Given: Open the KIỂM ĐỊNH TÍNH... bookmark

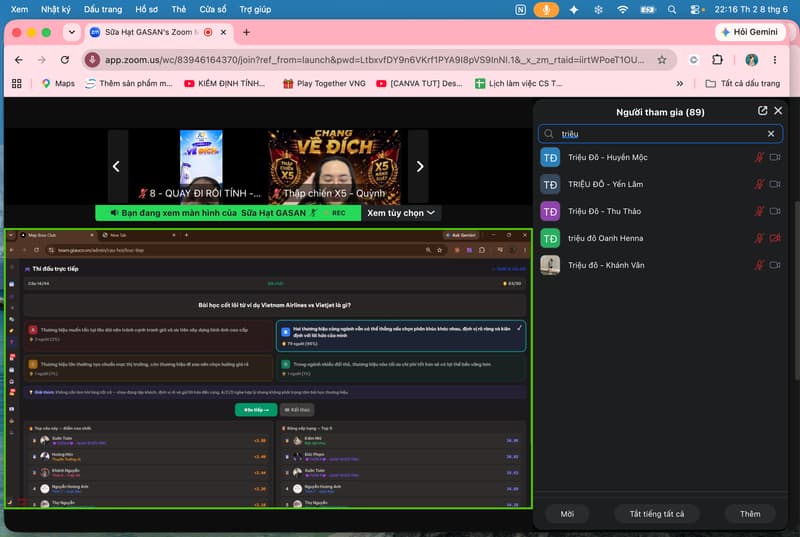Looking at the screenshot, I should pyautogui.click(x=225, y=83).
